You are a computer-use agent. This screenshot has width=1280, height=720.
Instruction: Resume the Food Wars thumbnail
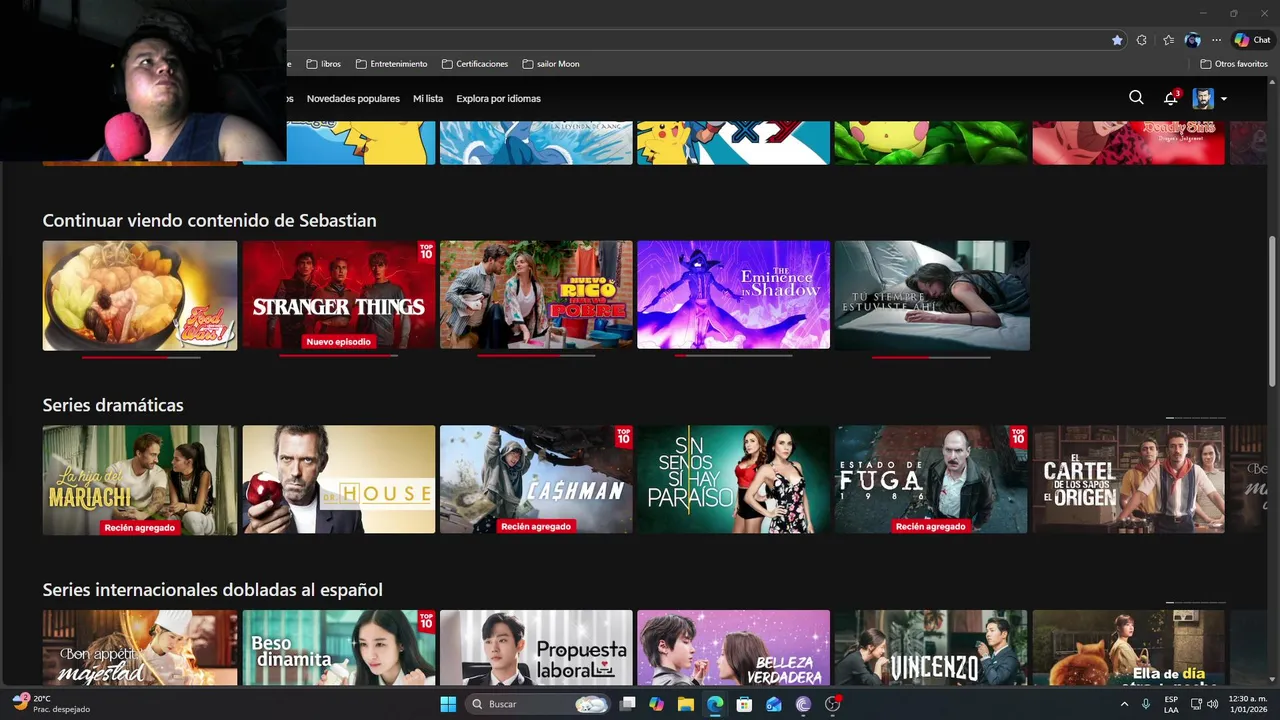[x=140, y=295]
